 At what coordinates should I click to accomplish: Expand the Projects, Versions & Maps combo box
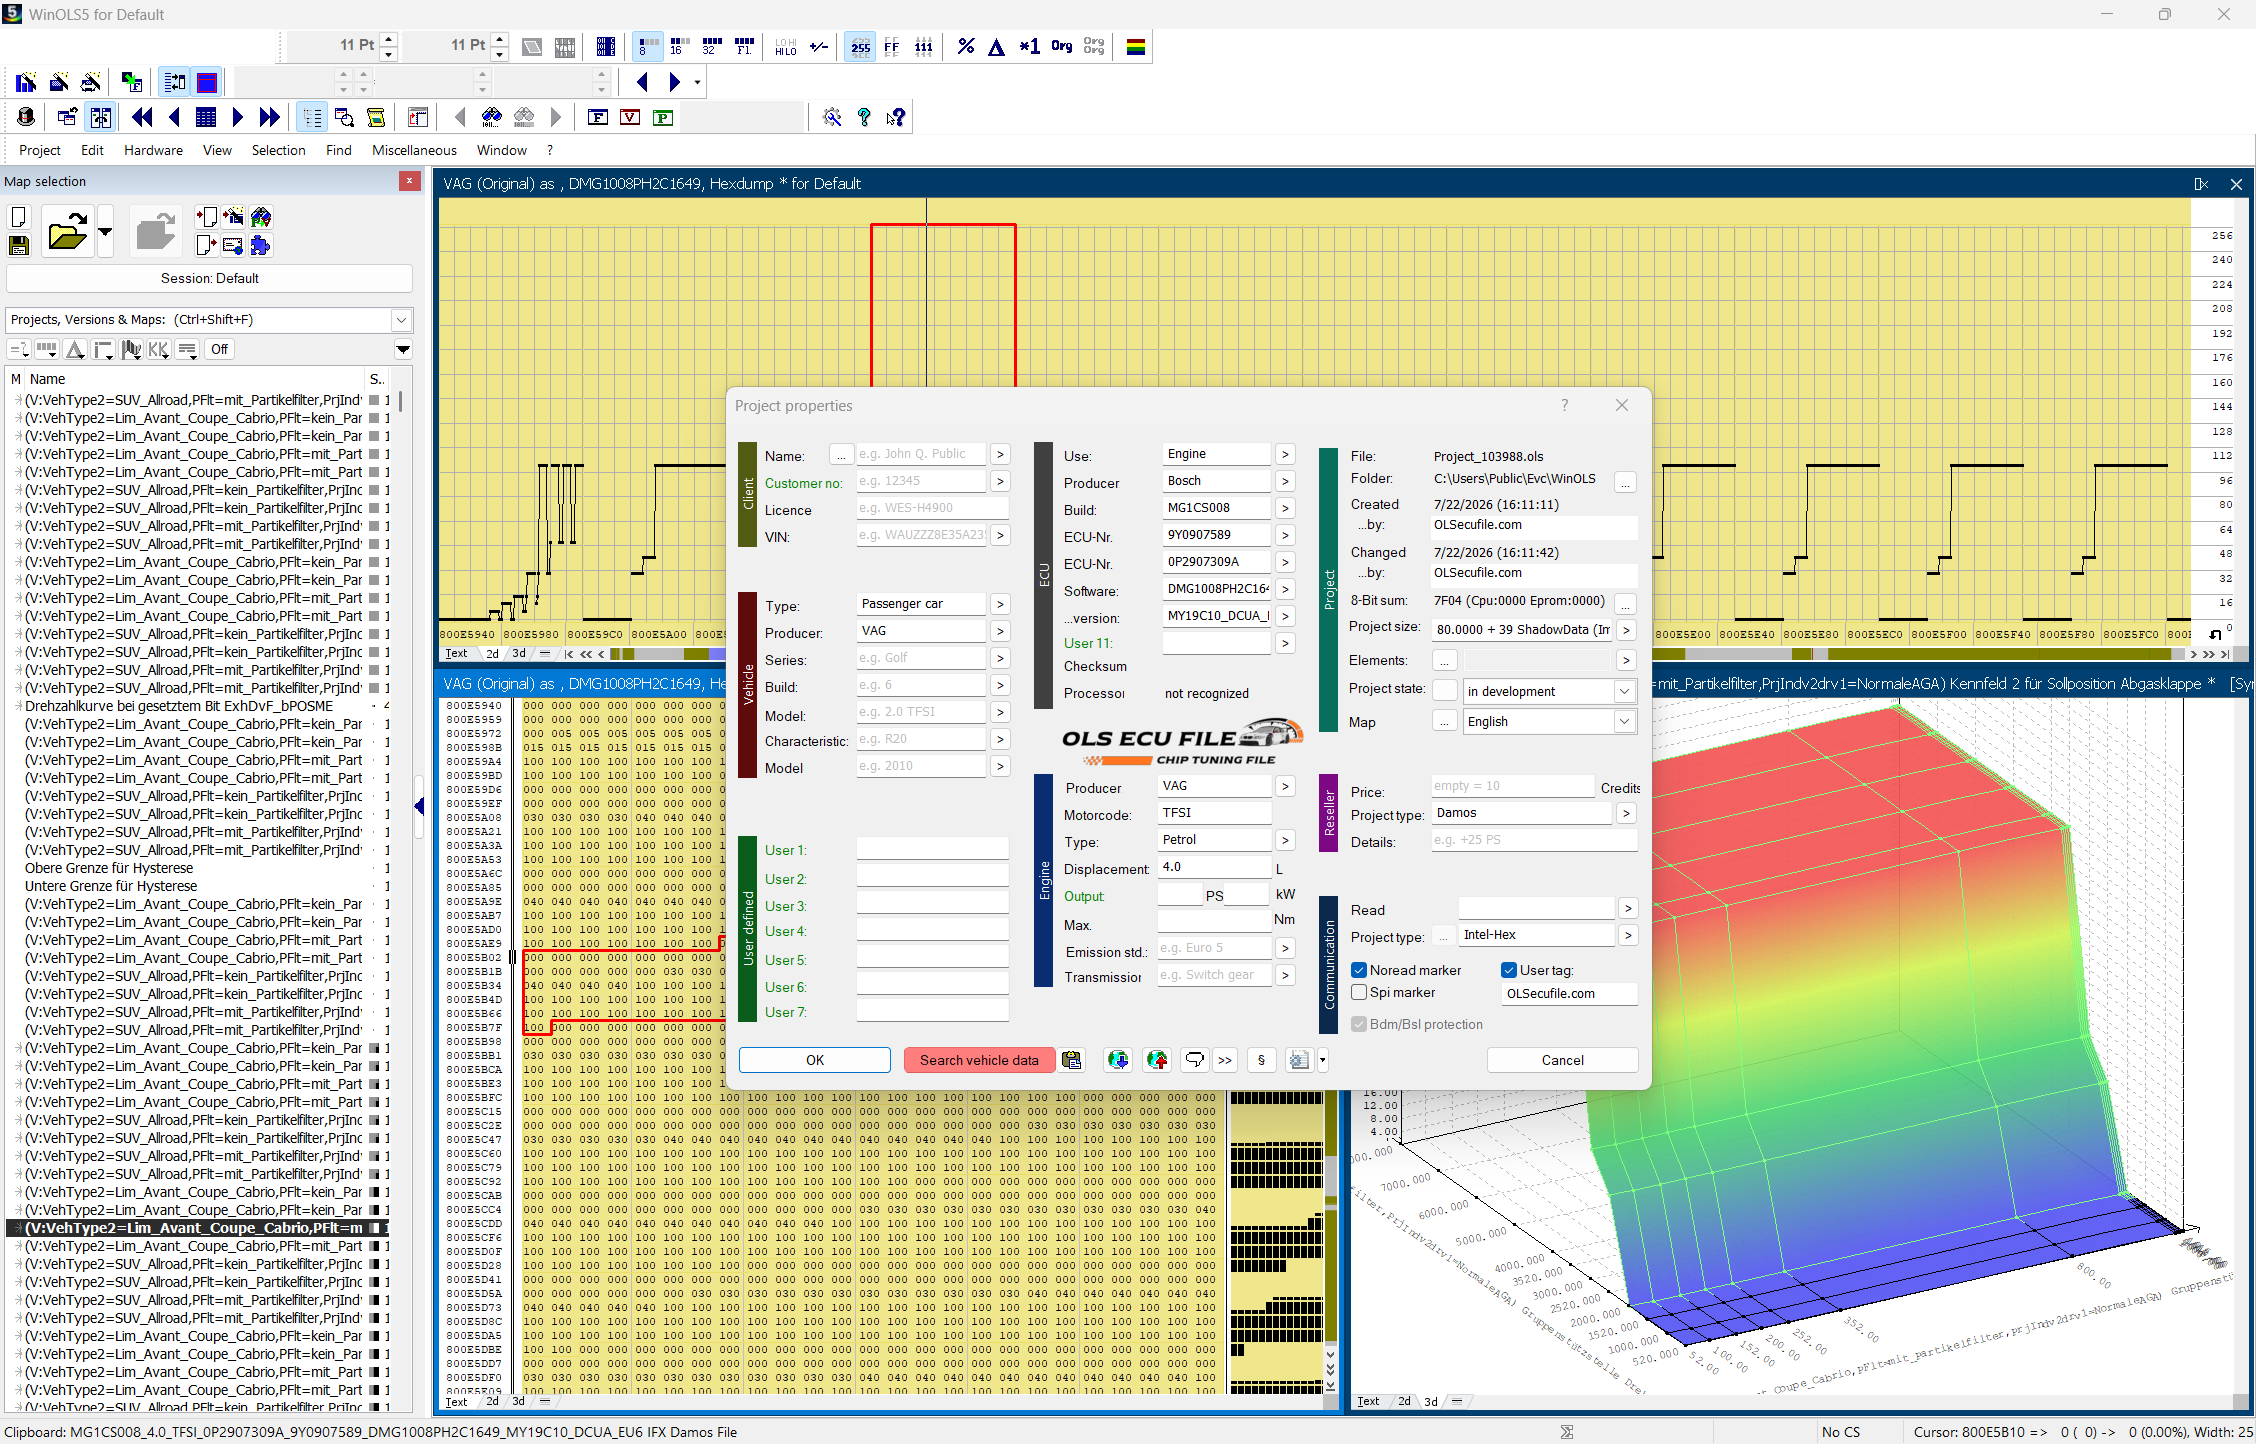(401, 320)
